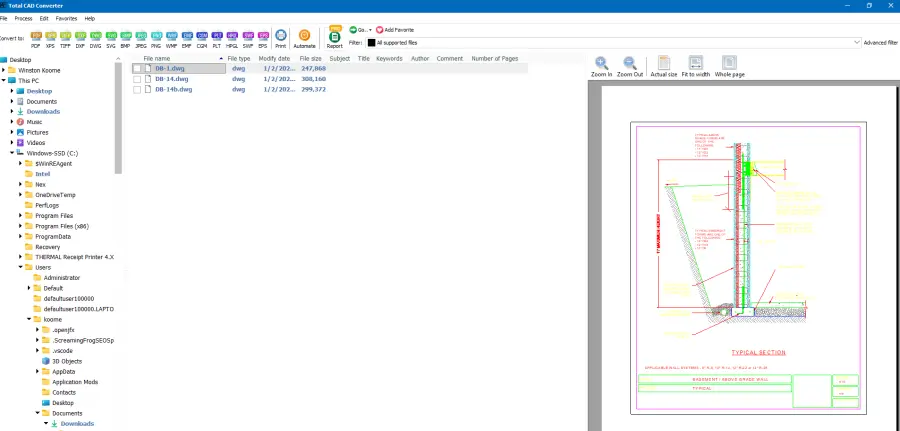Open the File menu

tap(3, 18)
